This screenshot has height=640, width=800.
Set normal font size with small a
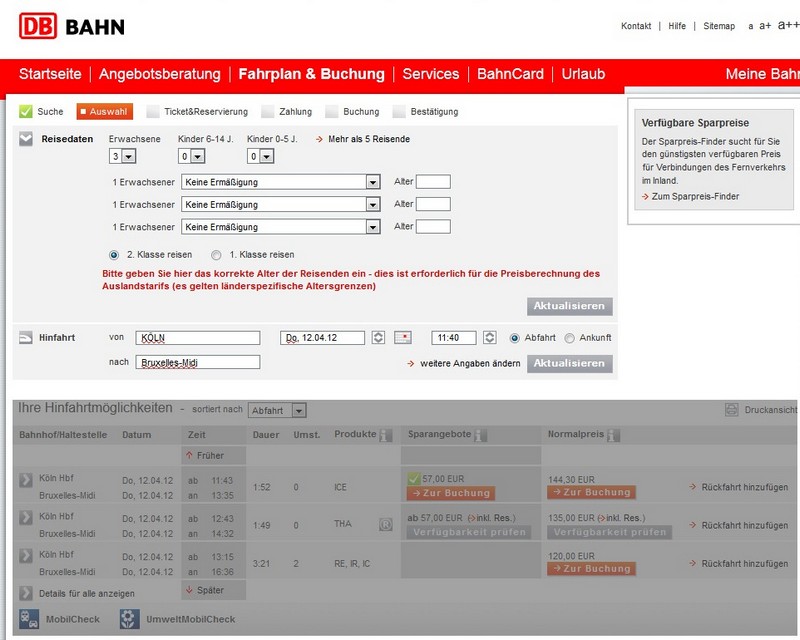coord(751,26)
